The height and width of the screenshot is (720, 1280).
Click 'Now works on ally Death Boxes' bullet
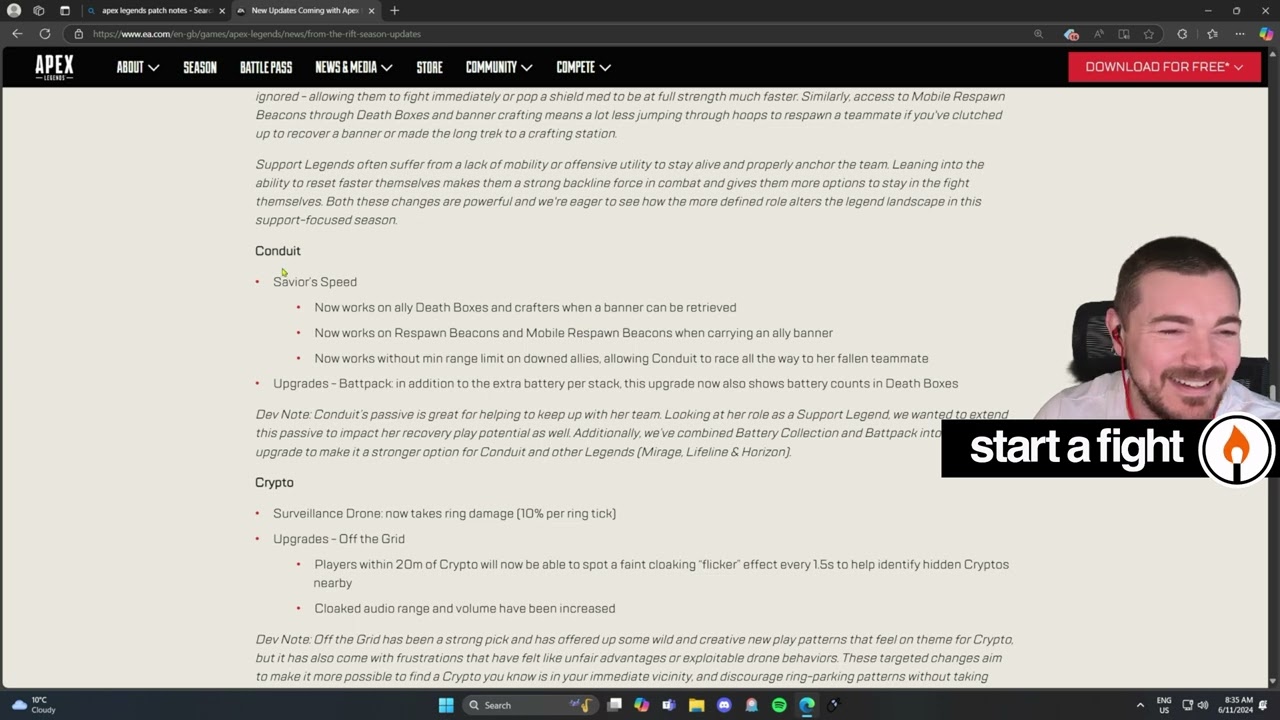coord(525,308)
